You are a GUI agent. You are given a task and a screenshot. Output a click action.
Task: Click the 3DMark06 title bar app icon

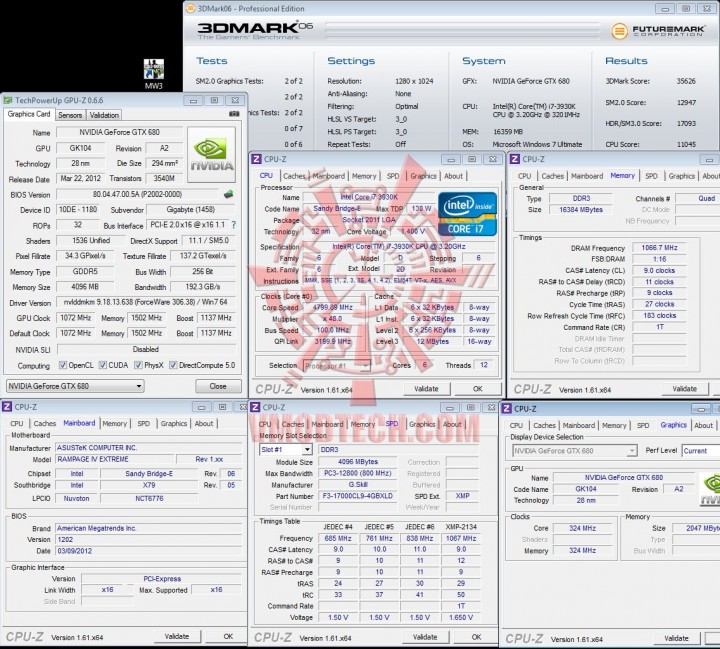(191, 8)
